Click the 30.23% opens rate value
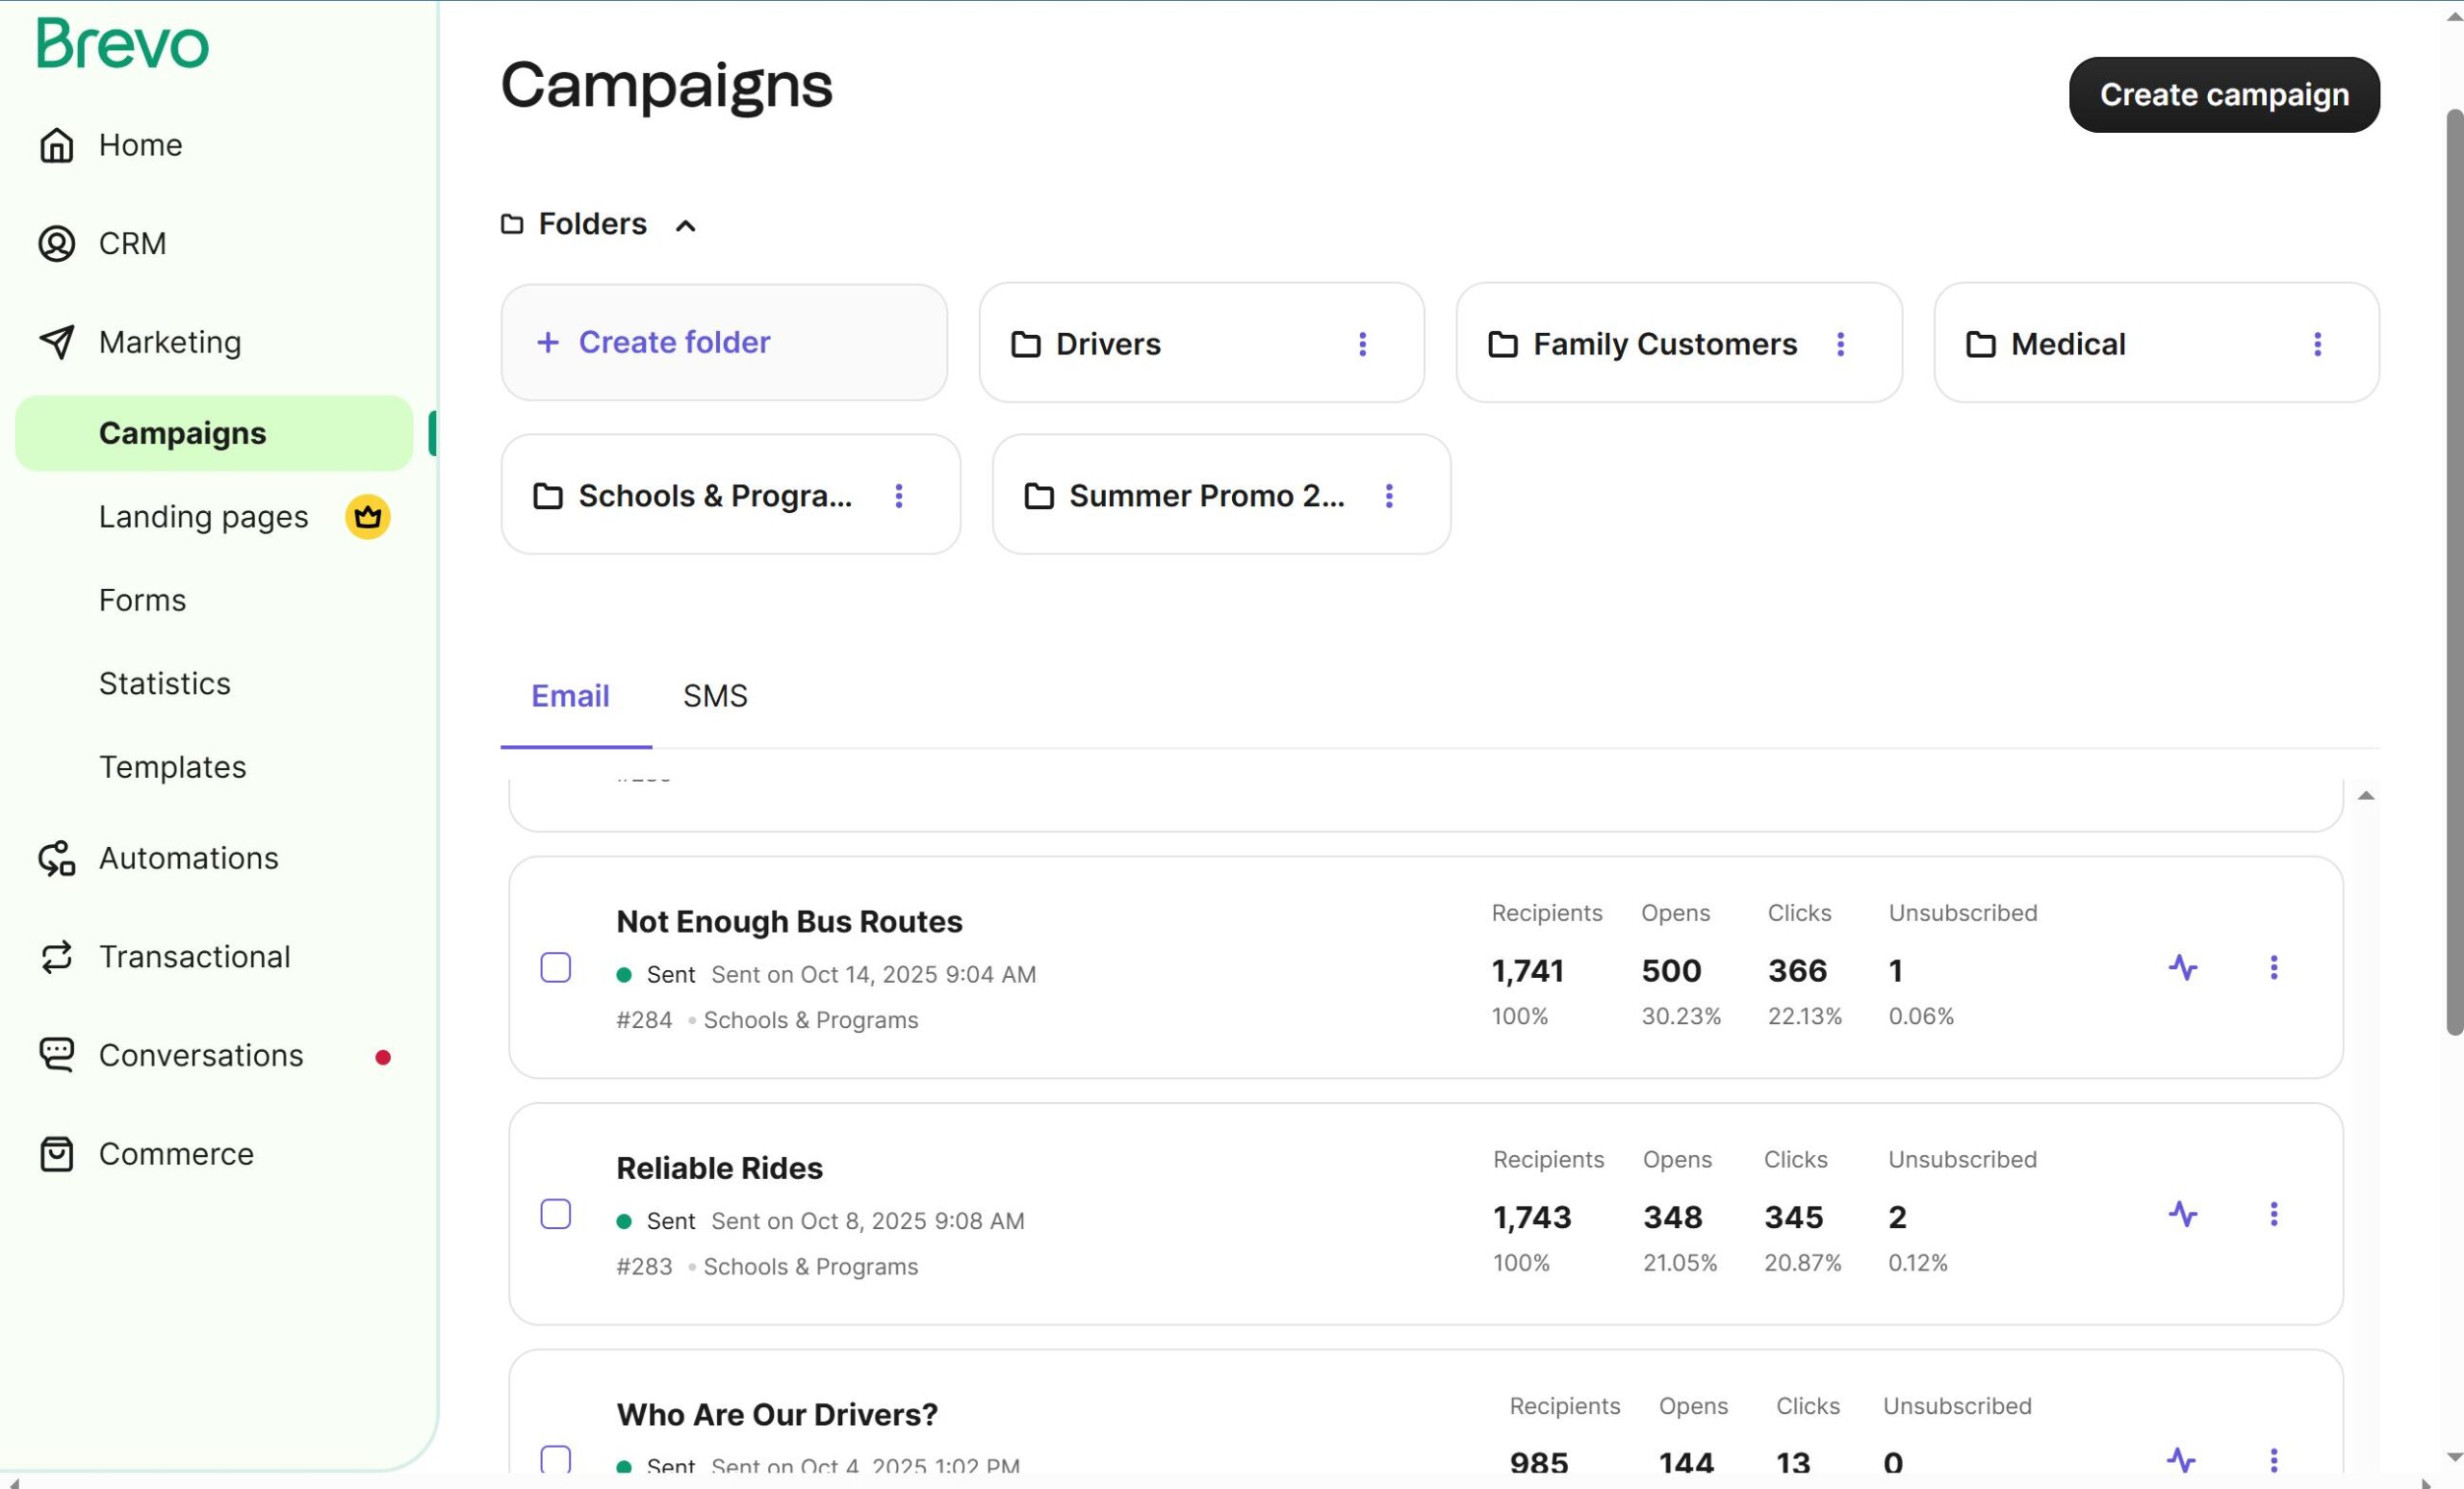2464x1489 pixels. pyautogui.click(x=1681, y=1016)
